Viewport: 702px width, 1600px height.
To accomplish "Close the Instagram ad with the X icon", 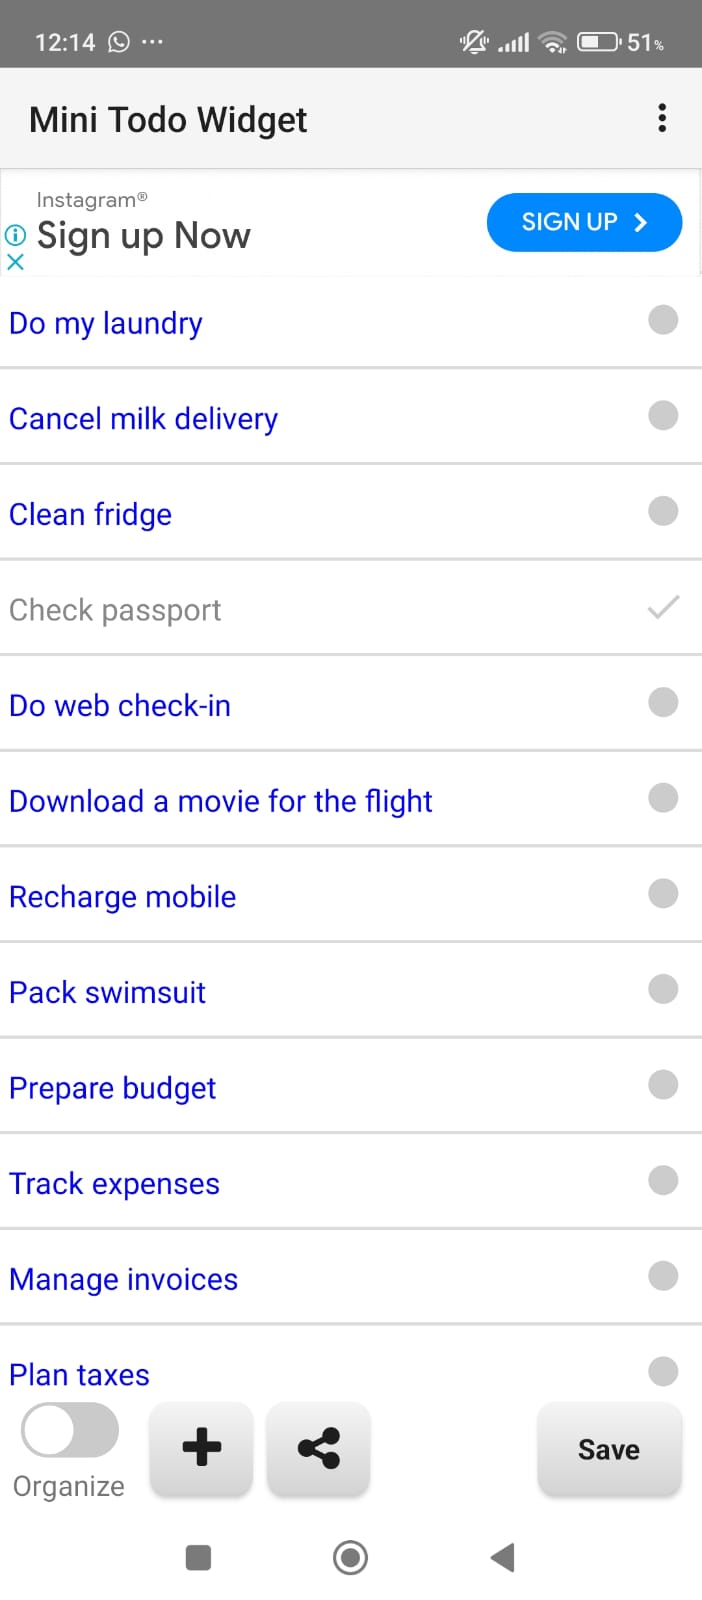I will [x=15, y=262].
